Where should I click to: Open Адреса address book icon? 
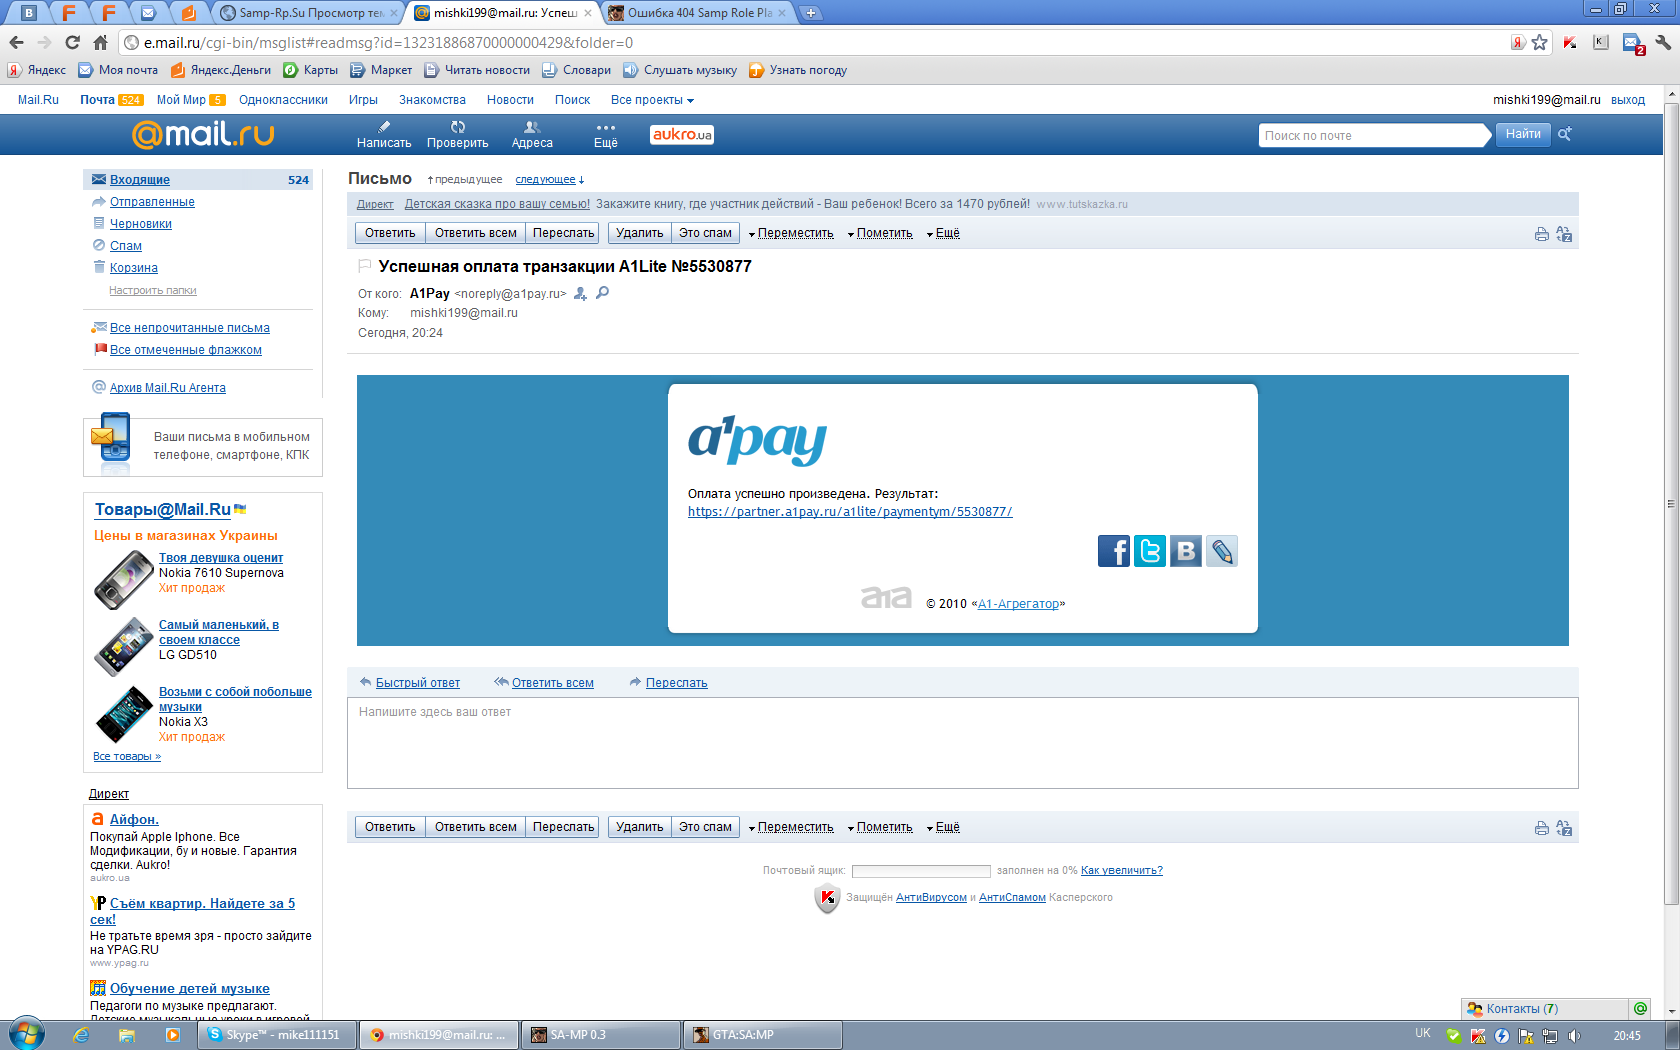(x=532, y=127)
